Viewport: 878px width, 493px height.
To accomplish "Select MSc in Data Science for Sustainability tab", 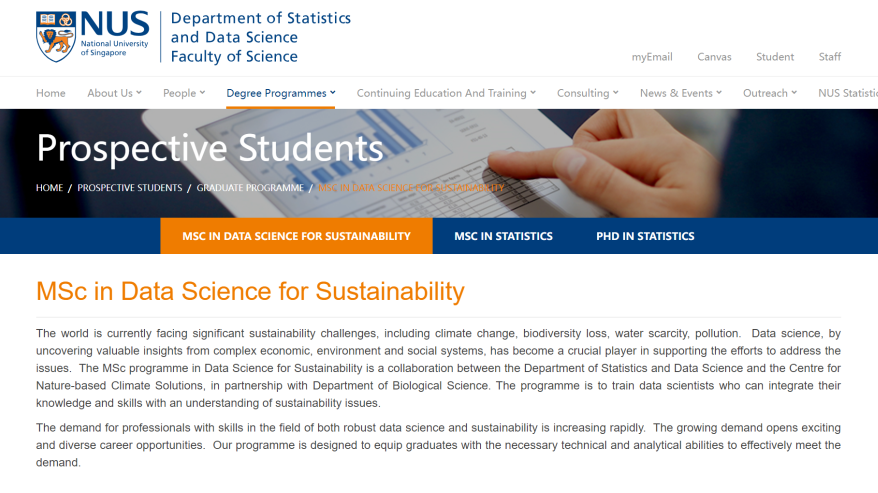I will pos(296,236).
